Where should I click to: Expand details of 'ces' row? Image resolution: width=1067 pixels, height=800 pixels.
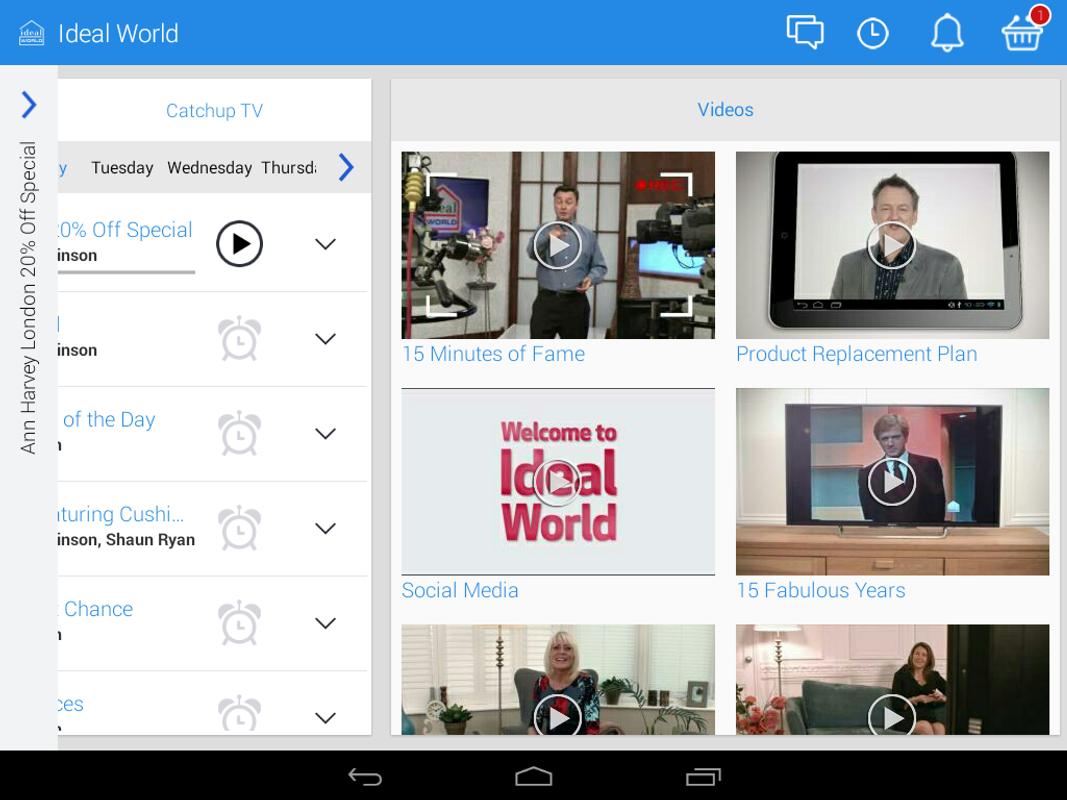coord(326,718)
